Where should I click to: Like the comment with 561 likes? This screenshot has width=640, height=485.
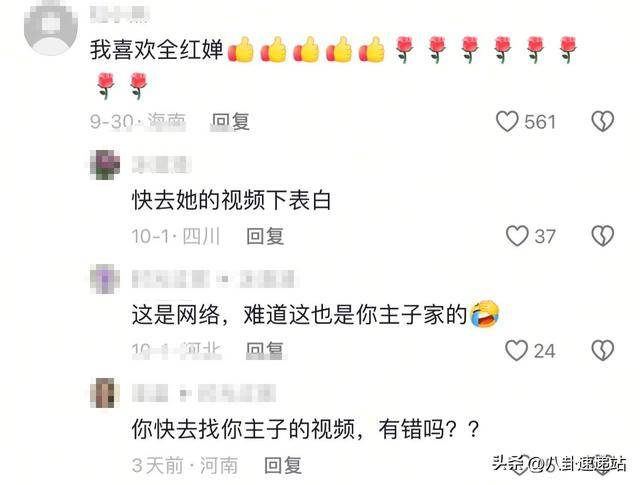[x=507, y=121]
